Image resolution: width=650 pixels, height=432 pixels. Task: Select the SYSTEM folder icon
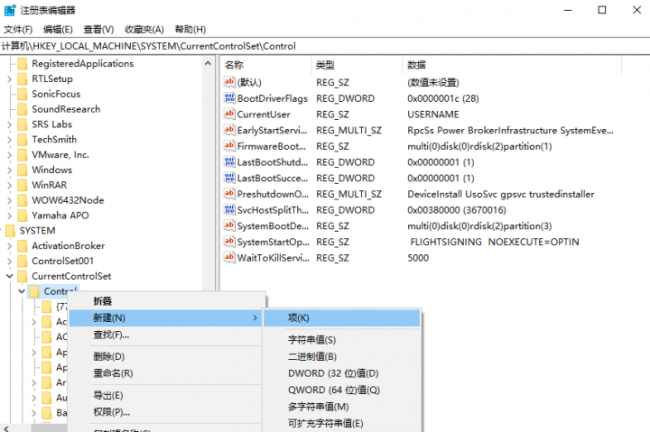10,231
